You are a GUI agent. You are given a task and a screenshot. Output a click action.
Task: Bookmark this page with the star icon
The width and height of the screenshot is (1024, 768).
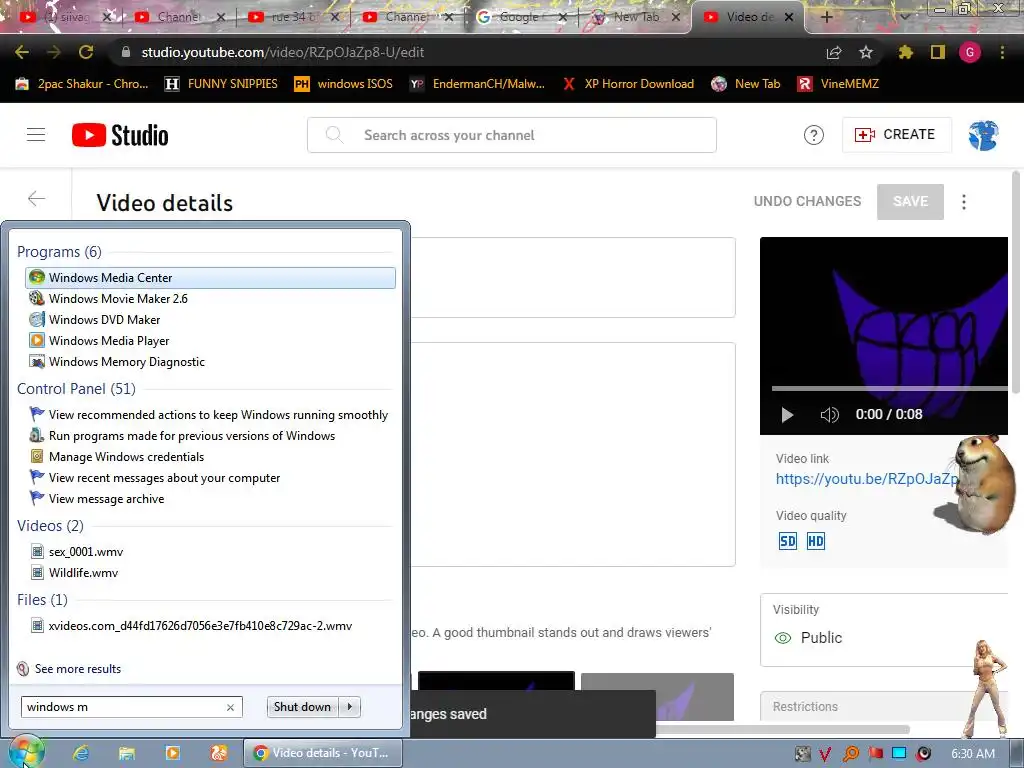pos(866,52)
